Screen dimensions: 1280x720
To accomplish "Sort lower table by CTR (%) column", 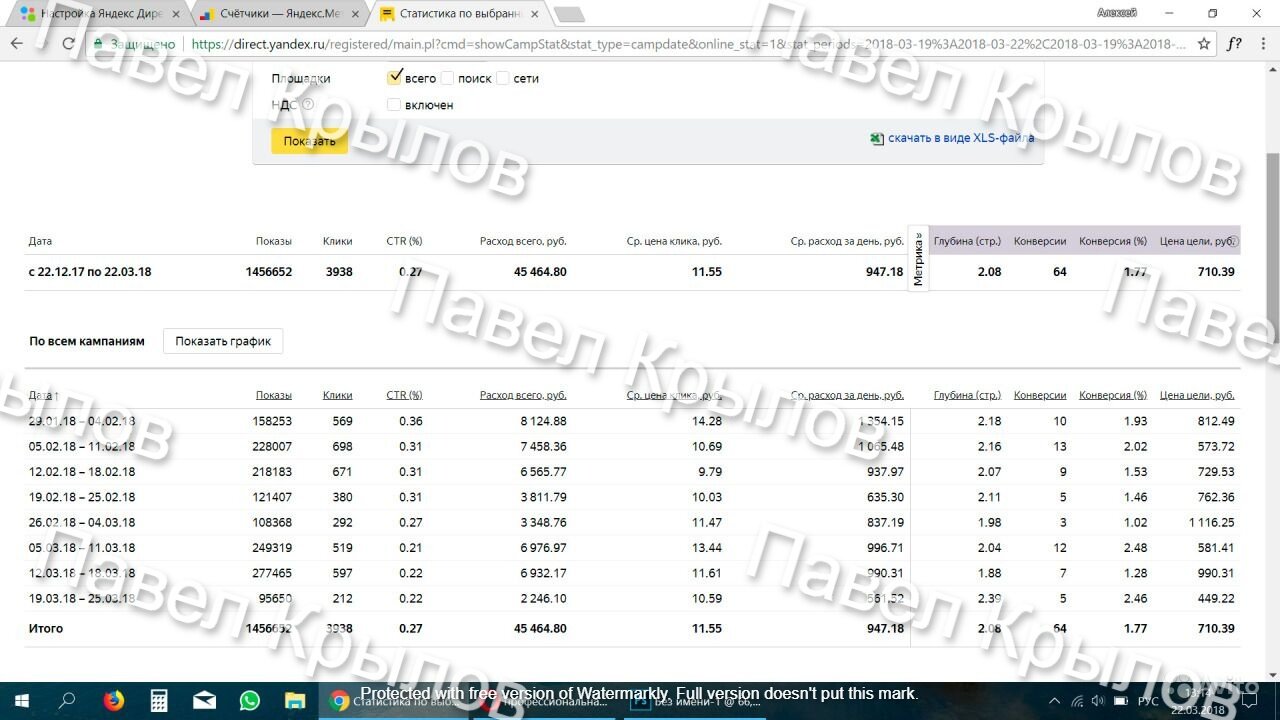I will 404,395.
